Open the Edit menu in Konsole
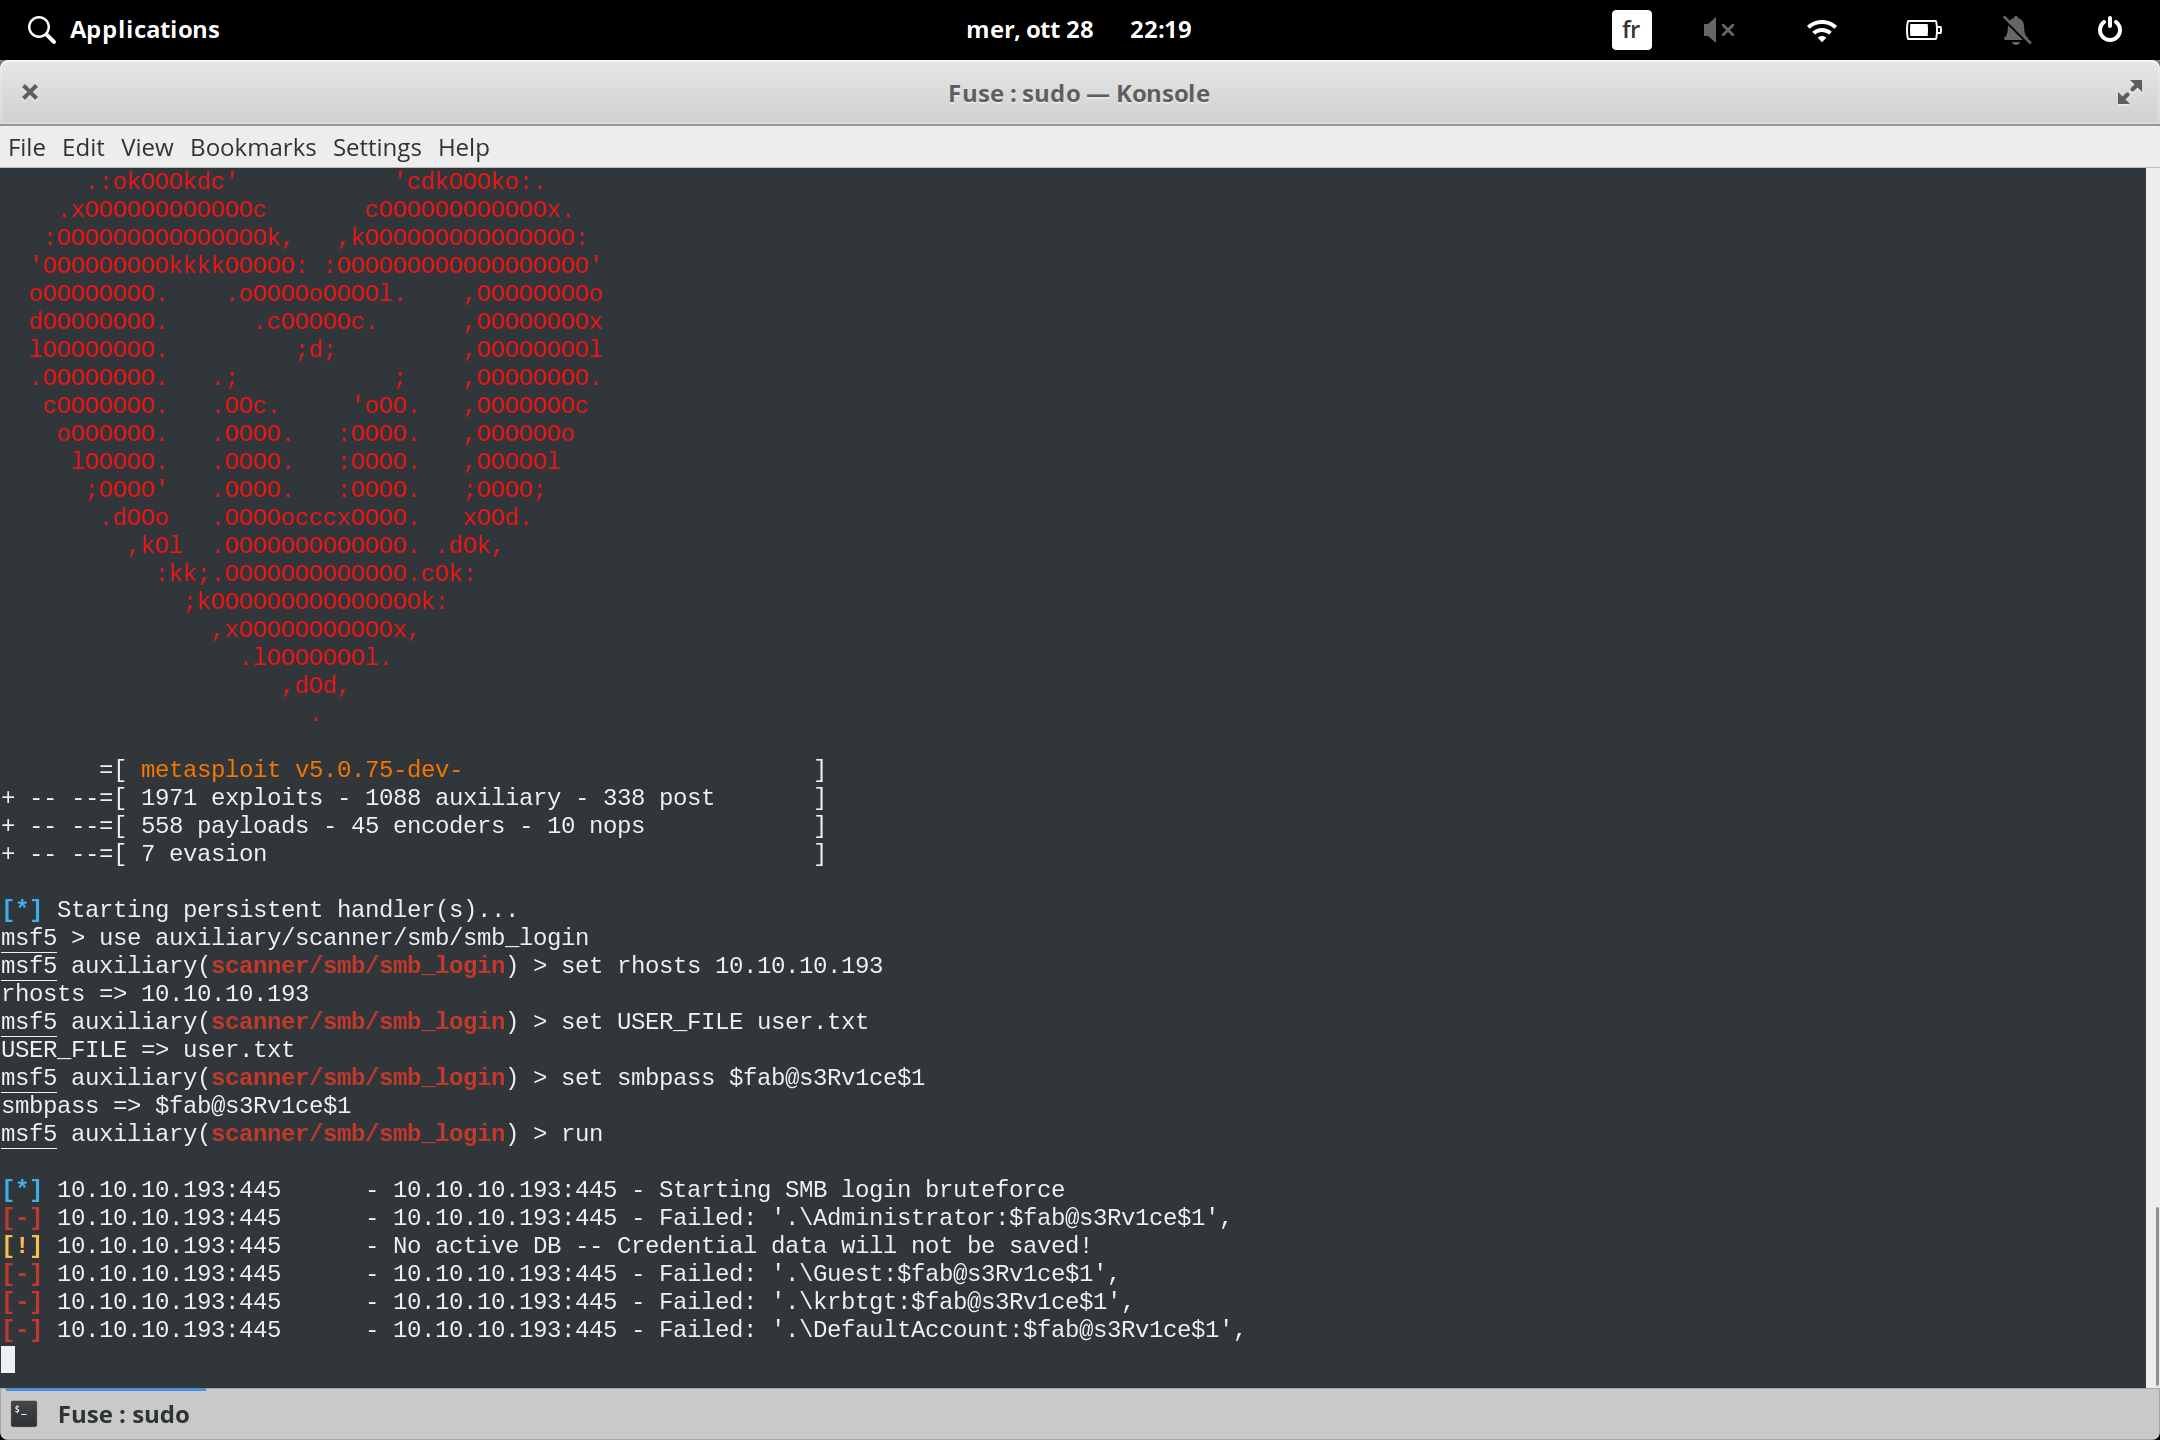The image size is (2160, 1440). click(83, 147)
